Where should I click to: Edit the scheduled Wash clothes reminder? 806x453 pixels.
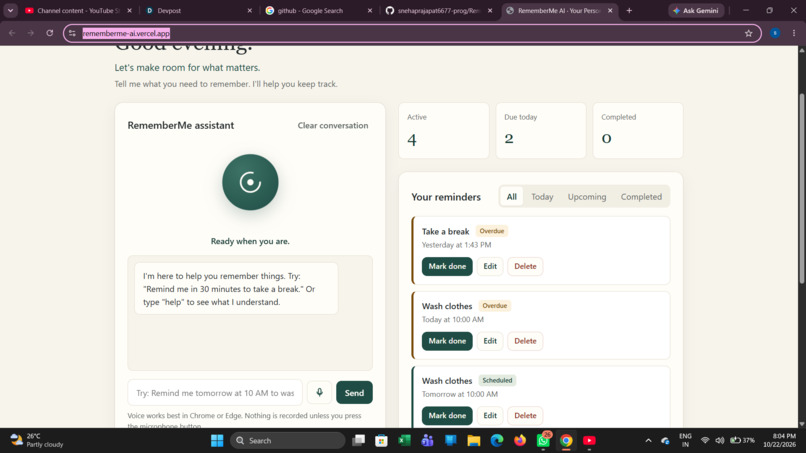pos(490,415)
